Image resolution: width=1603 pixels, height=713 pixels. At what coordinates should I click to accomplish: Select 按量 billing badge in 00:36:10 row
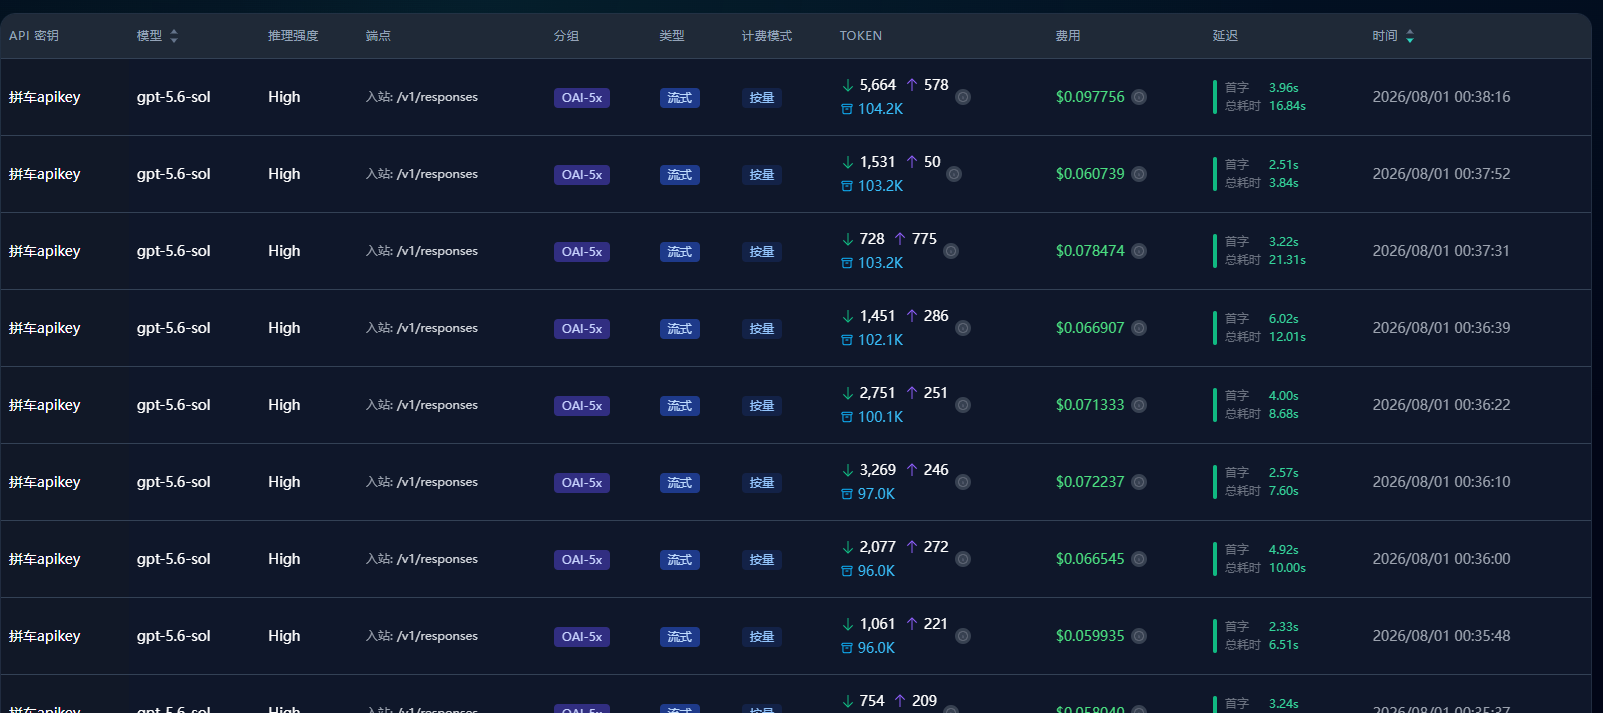[762, 483]
